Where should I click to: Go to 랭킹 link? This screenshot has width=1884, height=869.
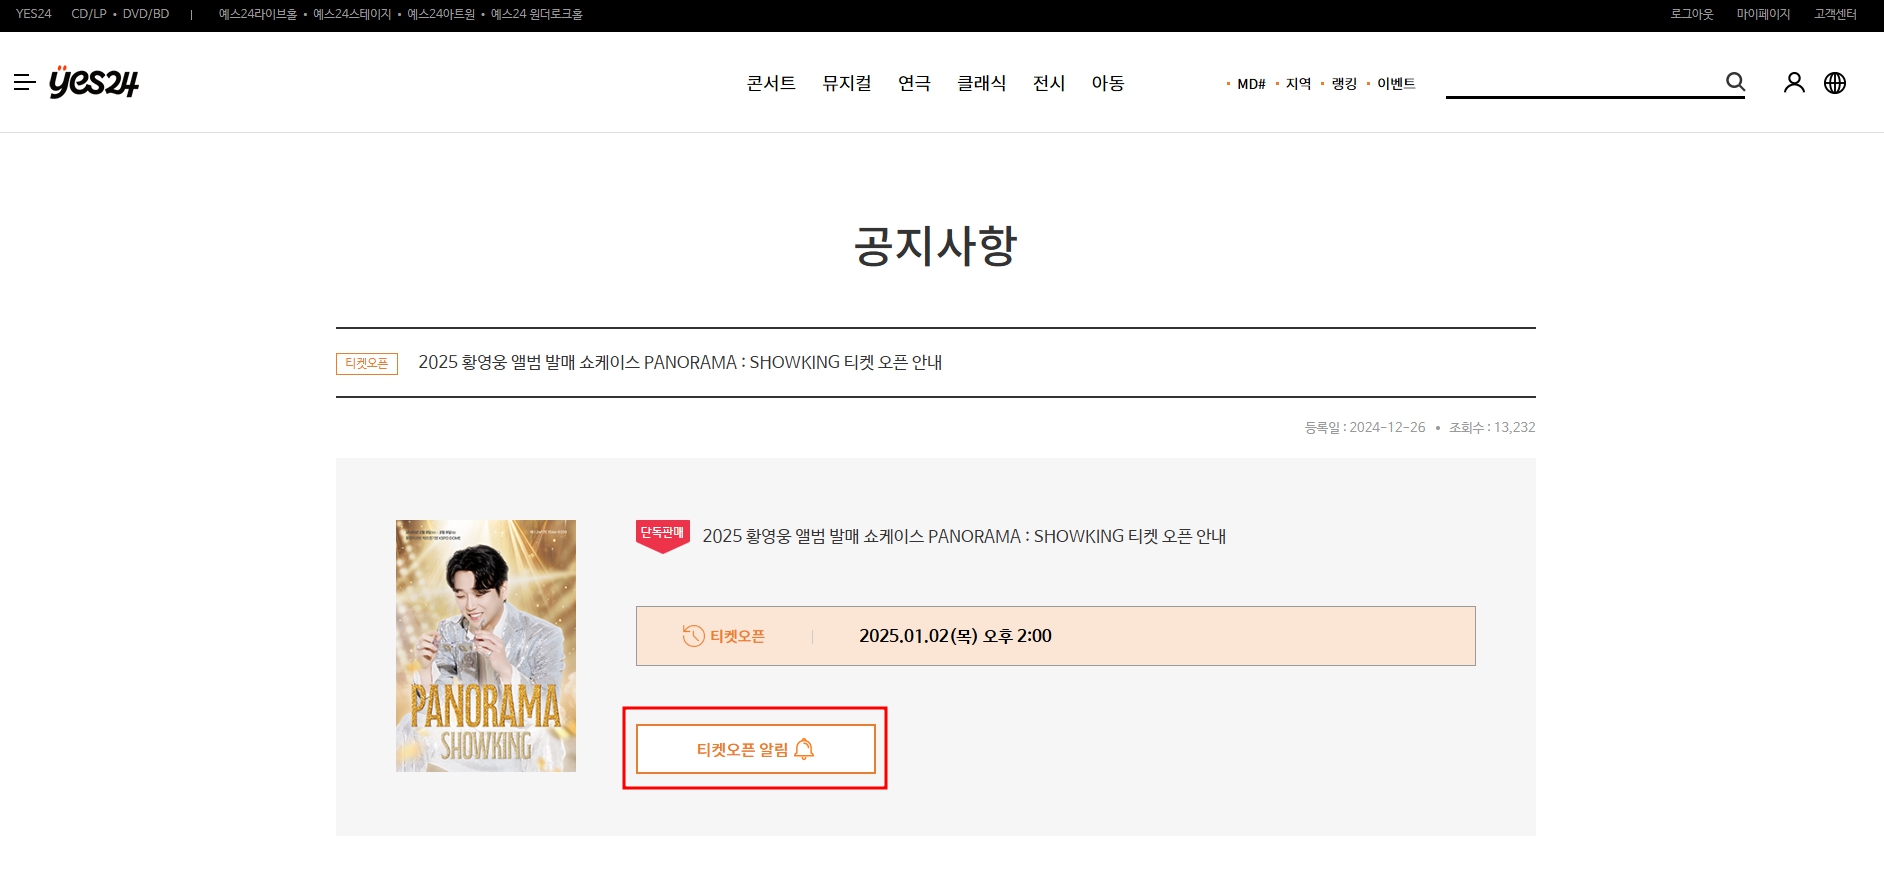pos(1344,84)
